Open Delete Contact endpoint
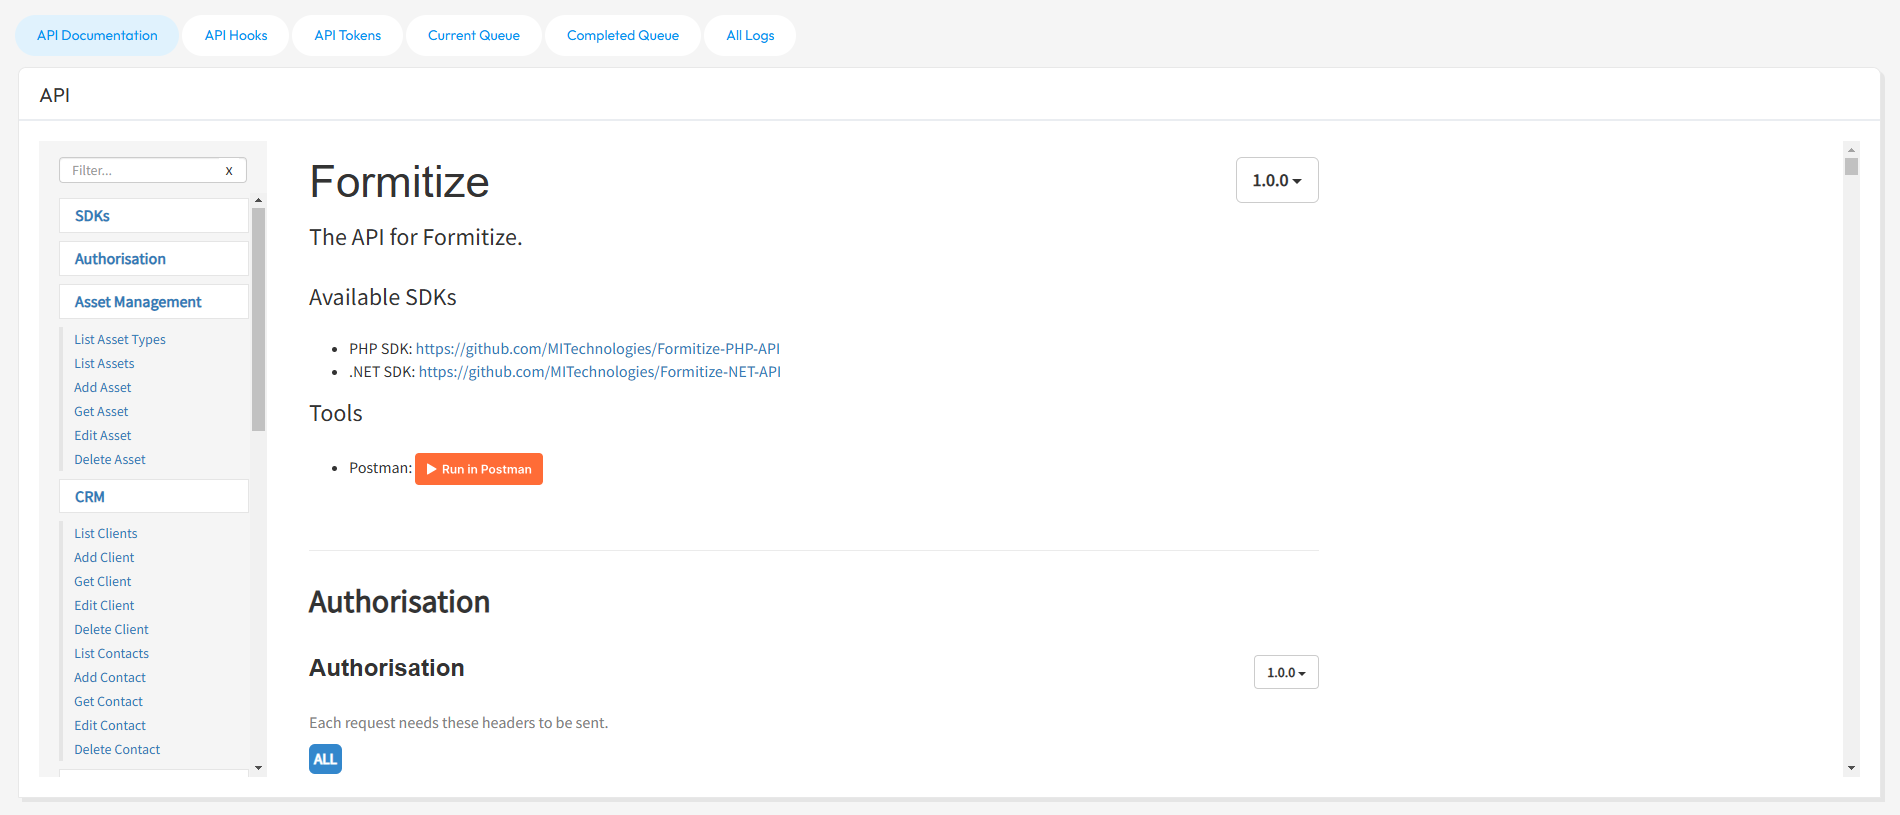This screenshot has height=815, width=1900. click(117, 750)
